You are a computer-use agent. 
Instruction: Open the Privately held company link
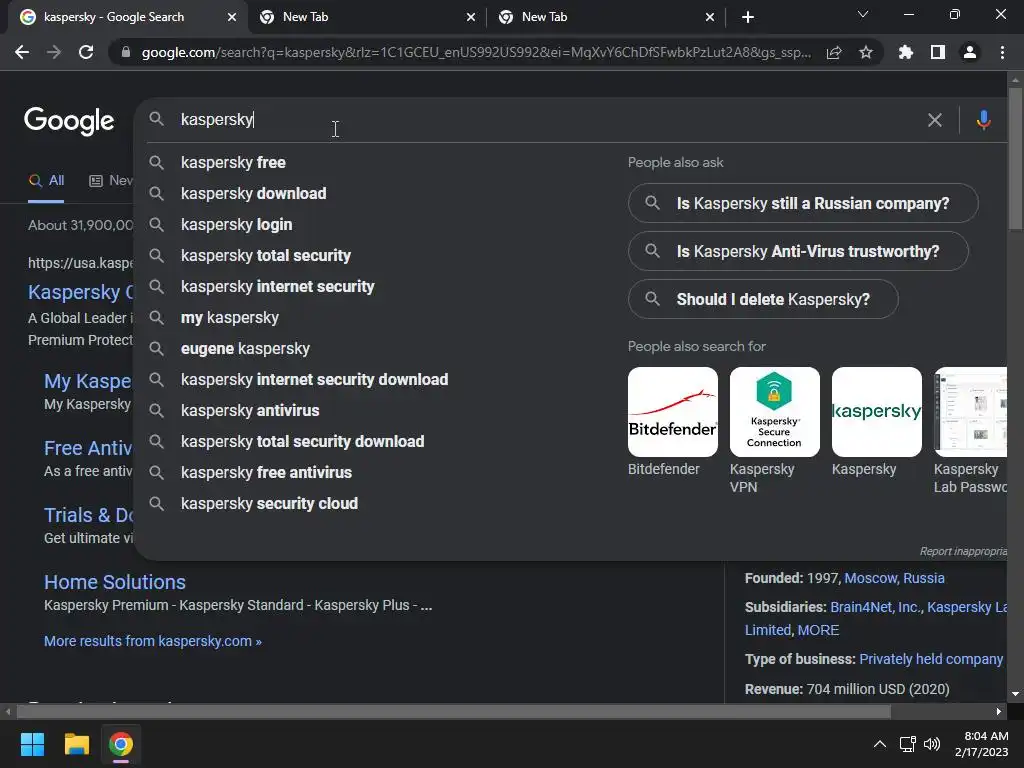(931, 659)
